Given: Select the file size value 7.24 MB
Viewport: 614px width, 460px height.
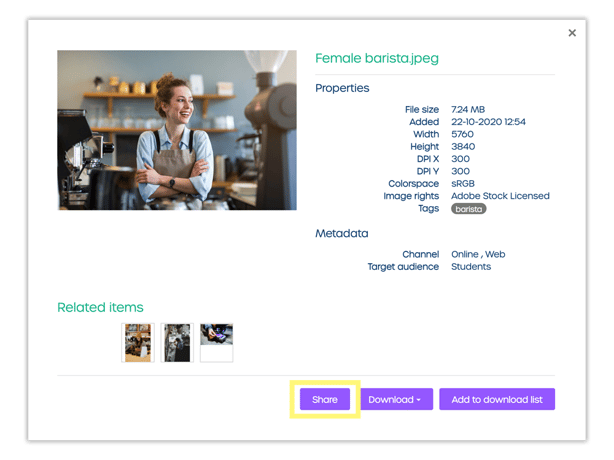Looking at the screenshot, I should [x=468, y=110].
